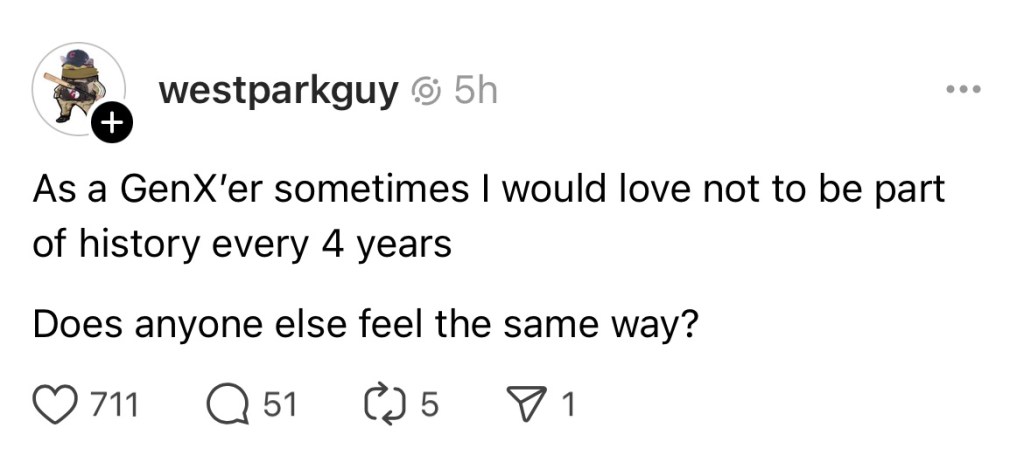
Task: Open the three-dot more options menu
Action: pyautogui.click(x=964, y=91)
